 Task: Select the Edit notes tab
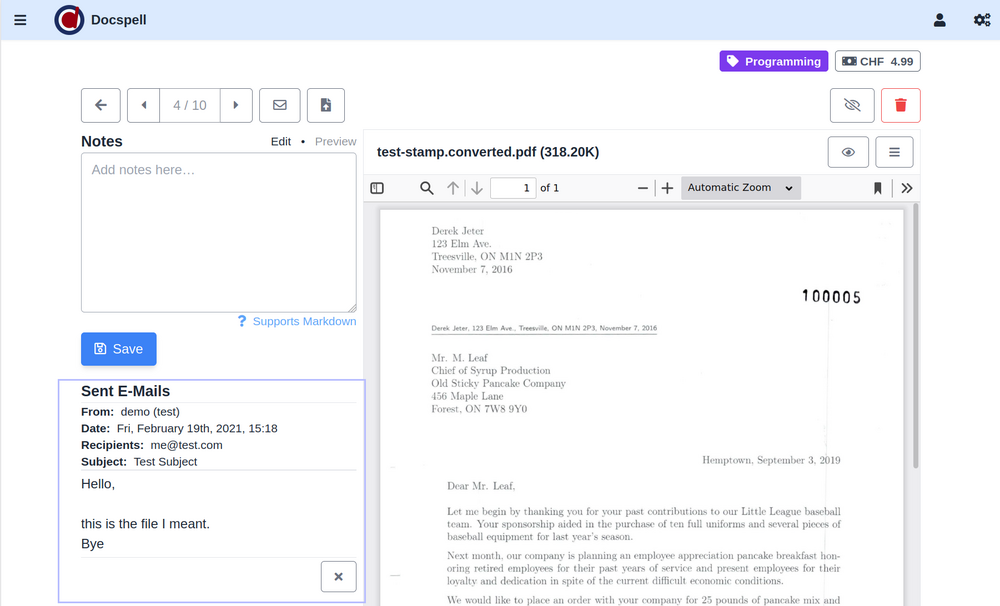point(281,142)
